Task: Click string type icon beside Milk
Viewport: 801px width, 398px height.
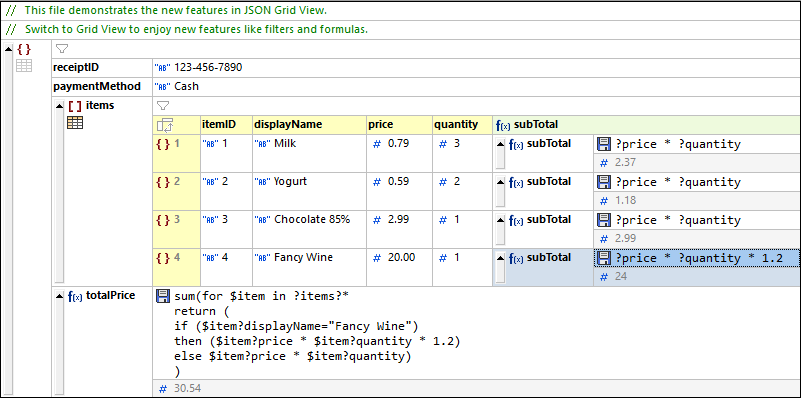Action: [x=263, y=145]
